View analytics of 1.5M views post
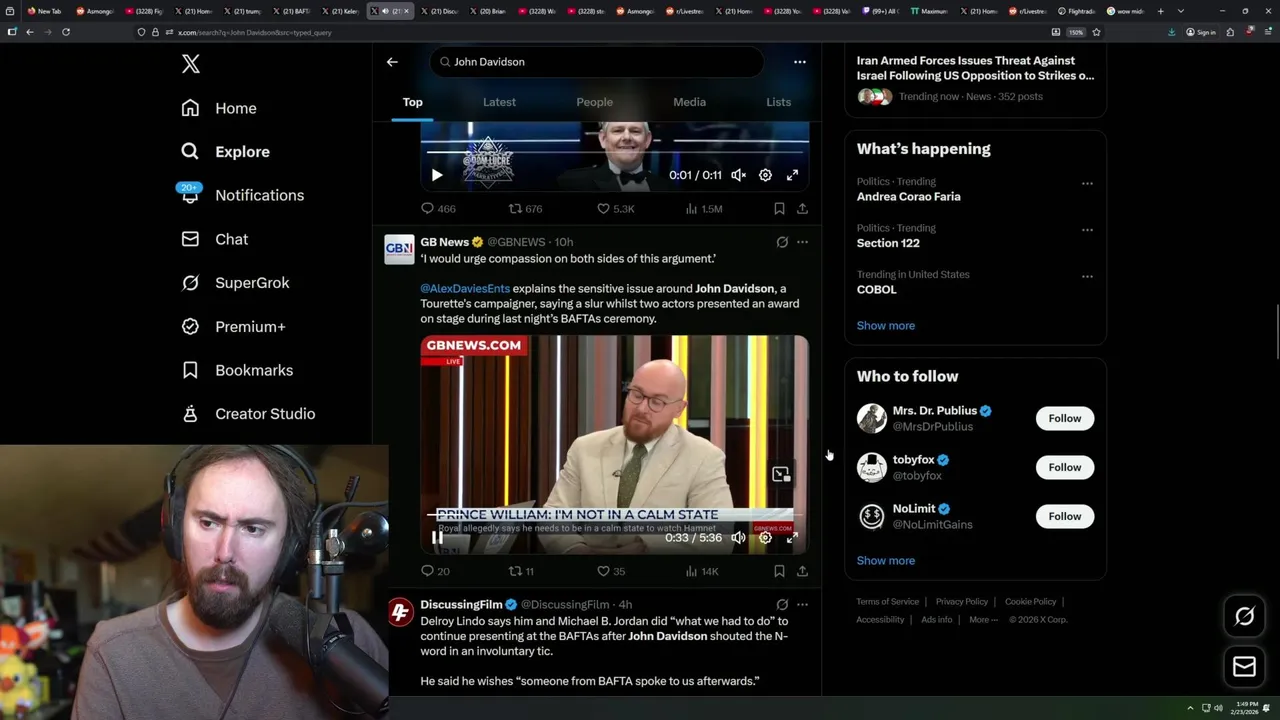 [x=704, y=209]
